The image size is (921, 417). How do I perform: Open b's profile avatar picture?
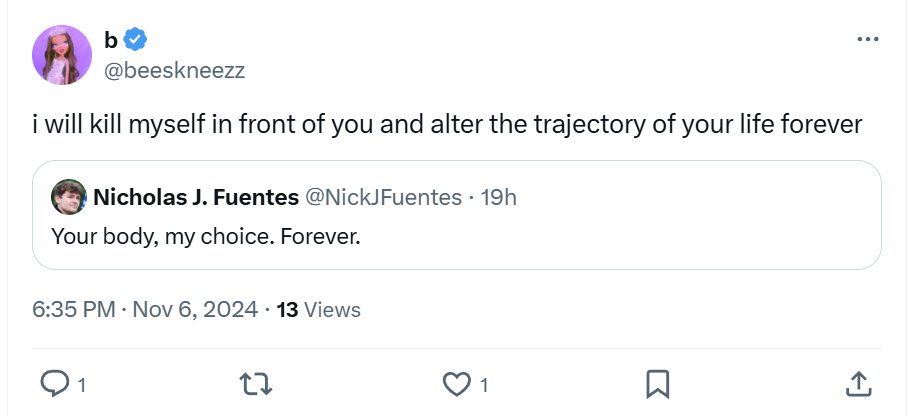[63, 55]
